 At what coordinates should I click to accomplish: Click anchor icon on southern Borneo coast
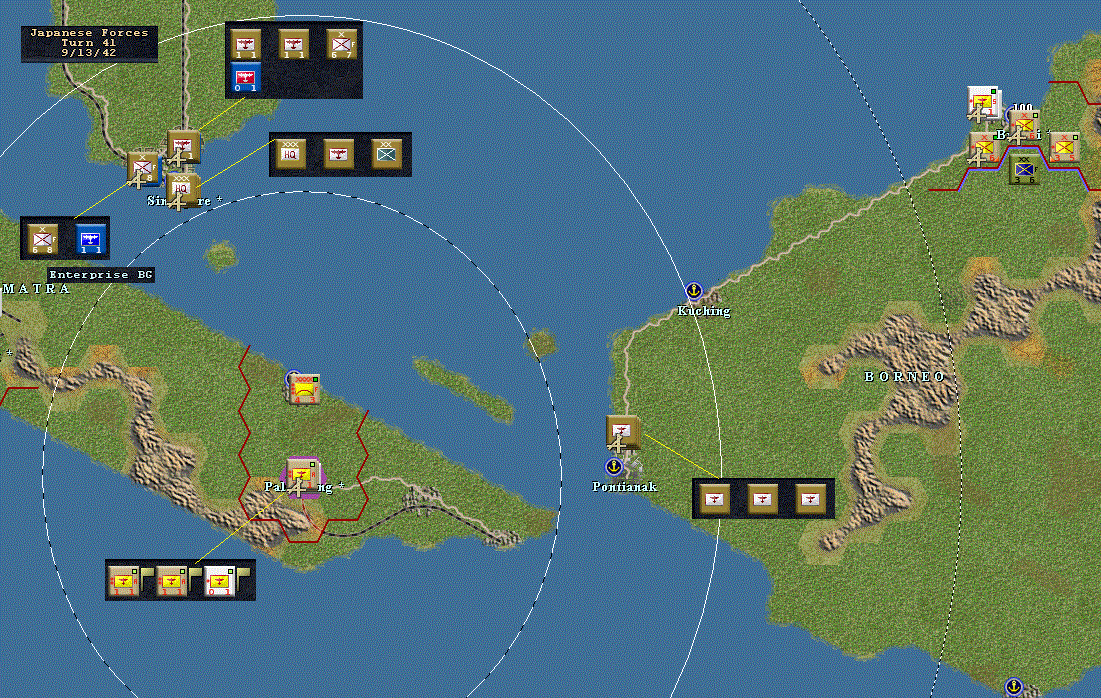1013,686
